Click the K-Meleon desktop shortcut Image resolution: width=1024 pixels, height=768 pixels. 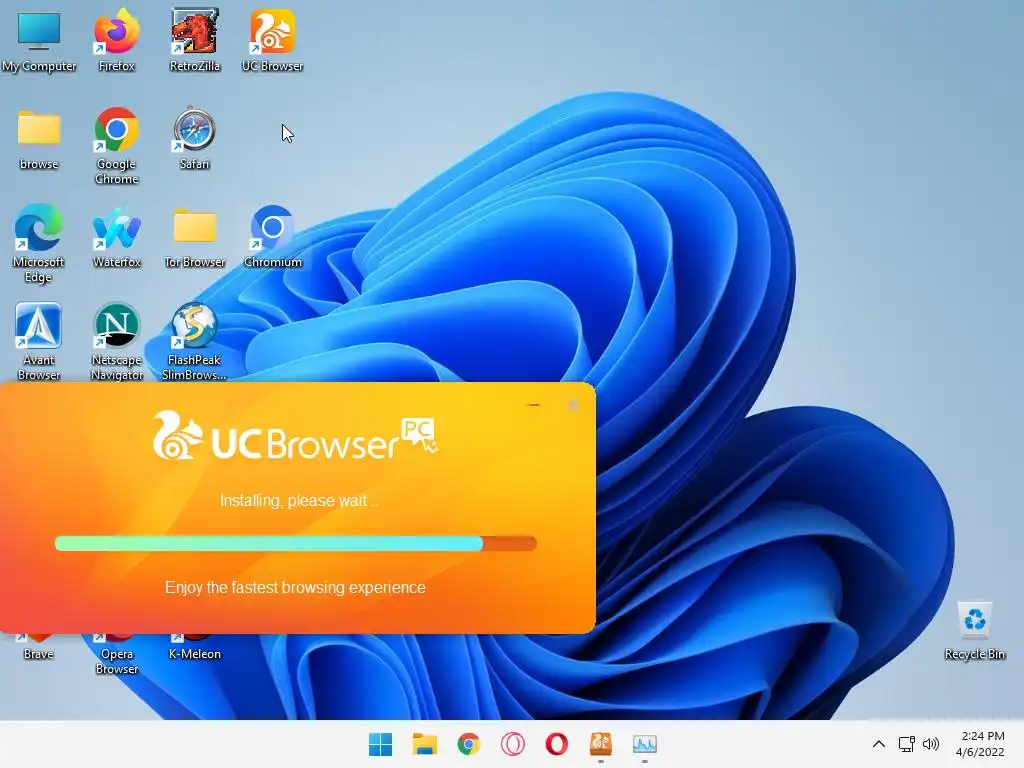[x=195, y=648]
